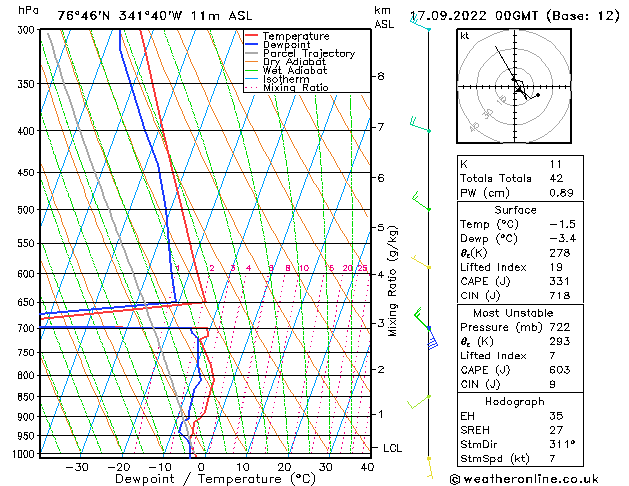Screen dimensions: 629x486
Task: Click the Most Unstable CAPE value 603
Action: point(560,370)
